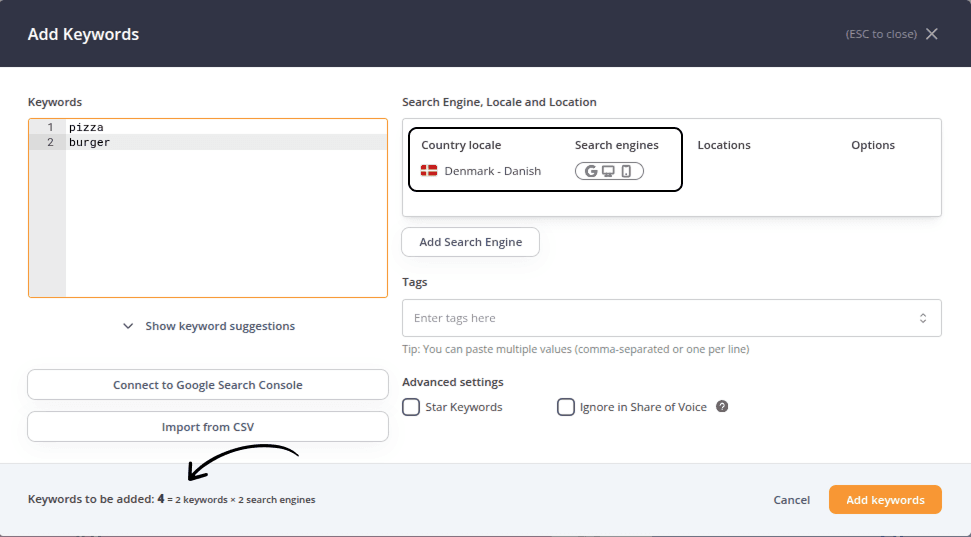Click the empty area of keywords editor
Screen dimensions: 971x537
click(x=226, y=223)
